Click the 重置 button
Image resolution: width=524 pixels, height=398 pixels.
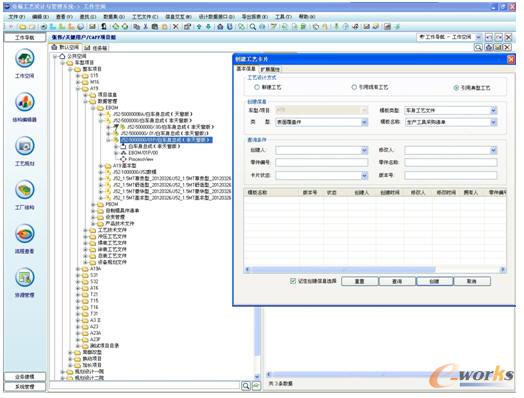[x=360, y=281]
